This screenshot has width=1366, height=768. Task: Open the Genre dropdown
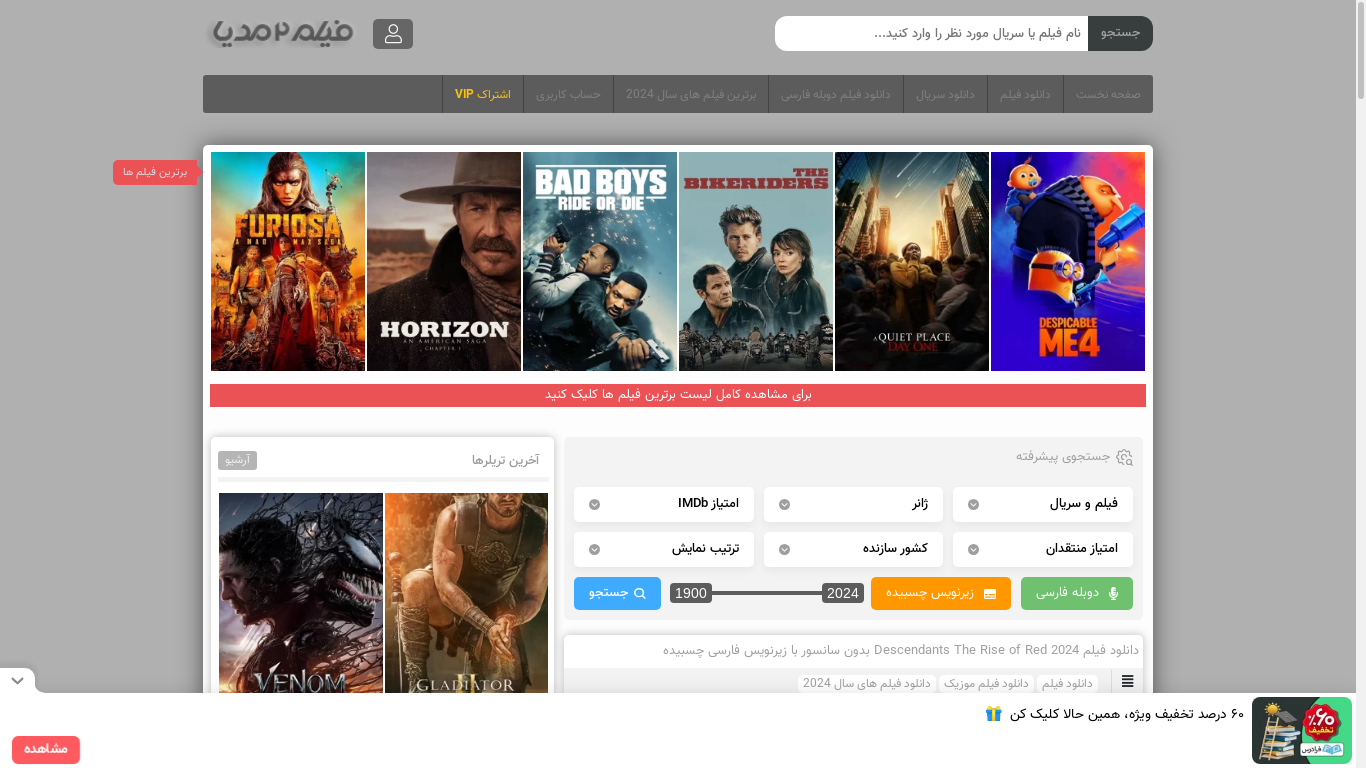[x=853, y=504]
